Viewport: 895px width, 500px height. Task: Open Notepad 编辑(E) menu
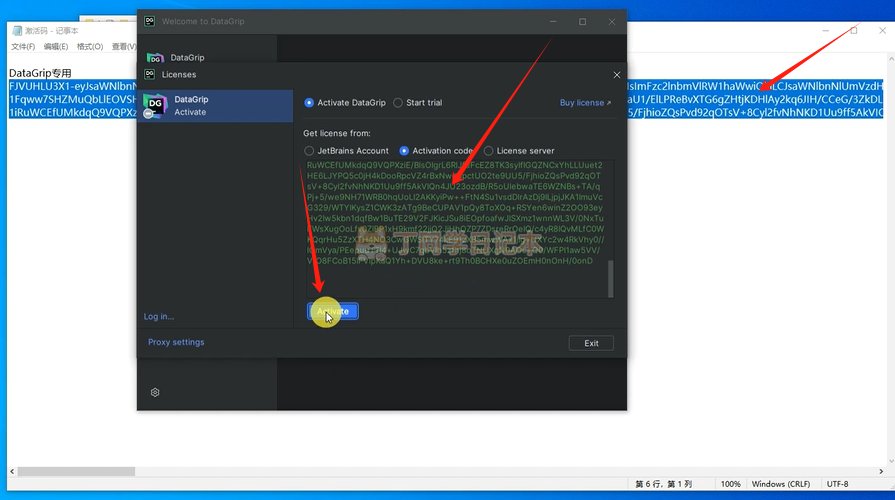55,46
